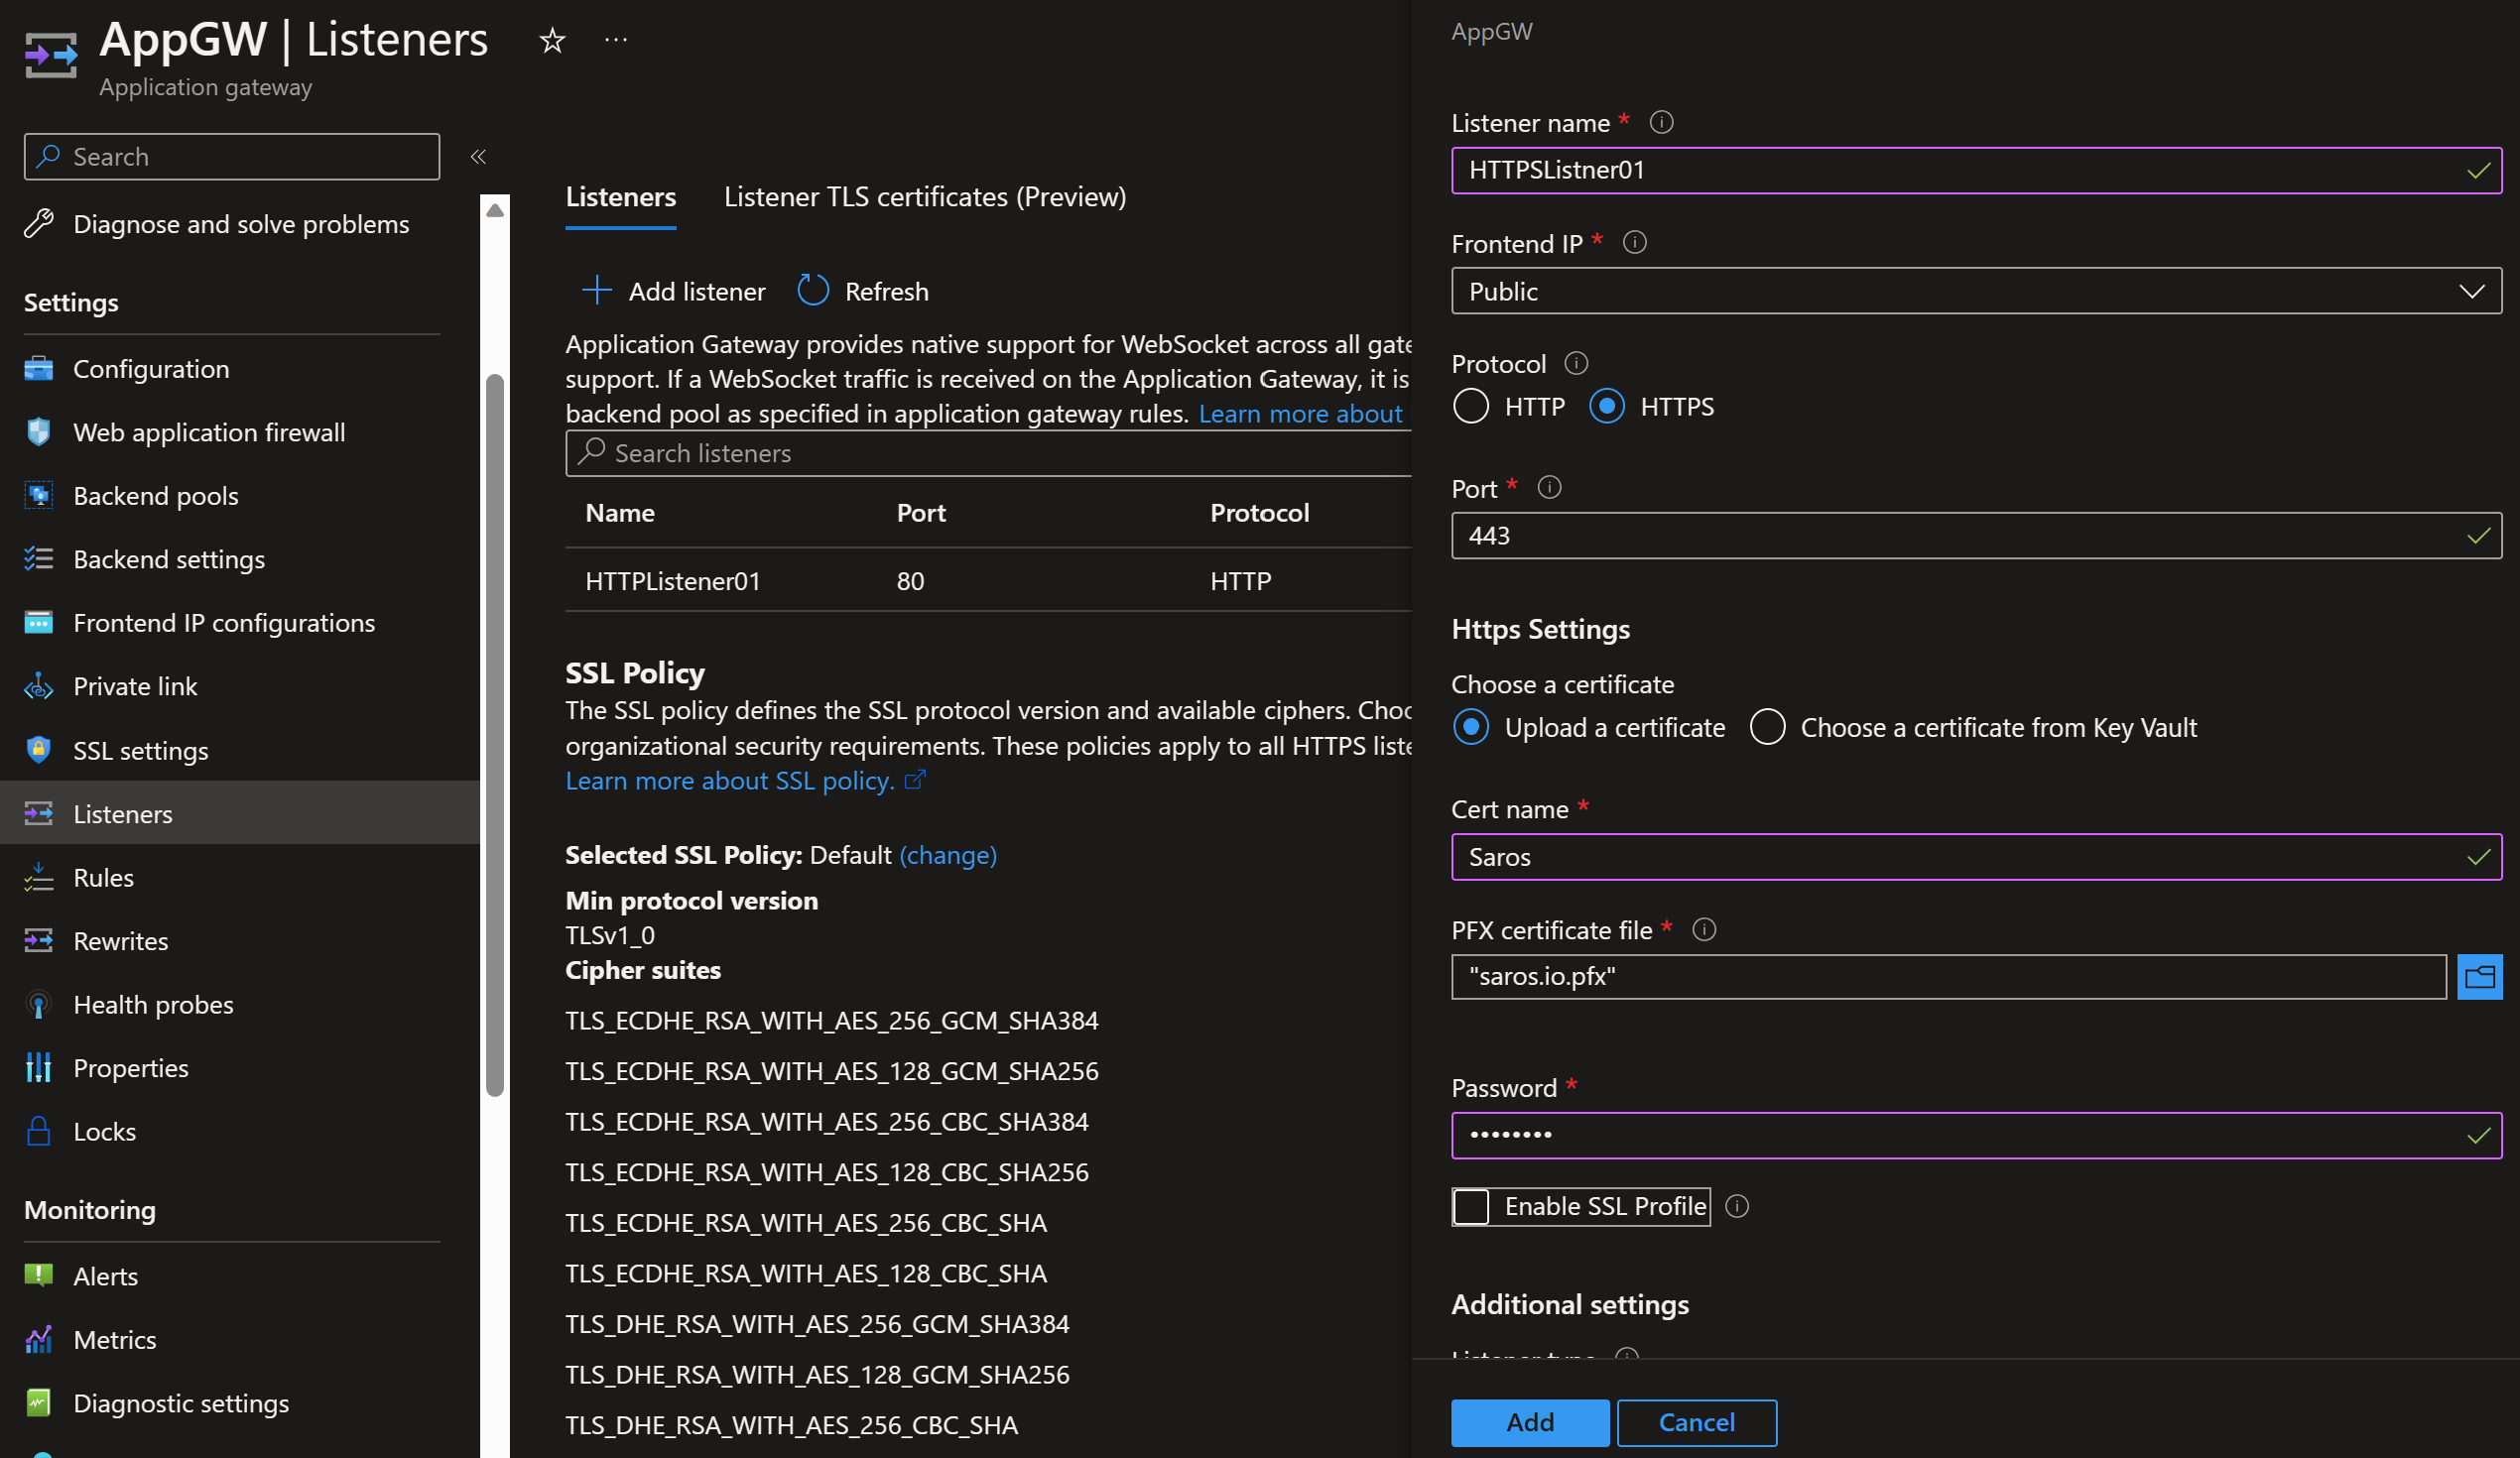The height and width of the screenshot is (1458, 2520).
Task: Open Web application firewall from sidebar
Action: coord(208,432)
